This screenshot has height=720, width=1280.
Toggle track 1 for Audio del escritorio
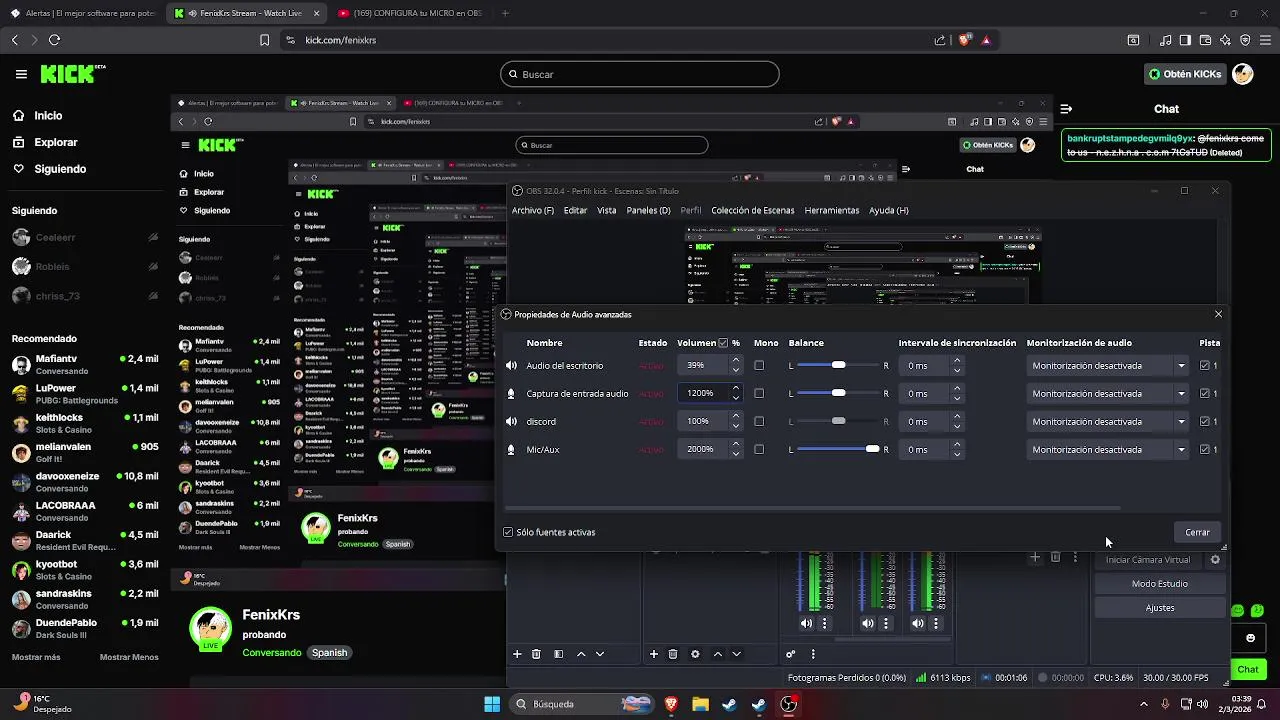(x=1204, y=366)
